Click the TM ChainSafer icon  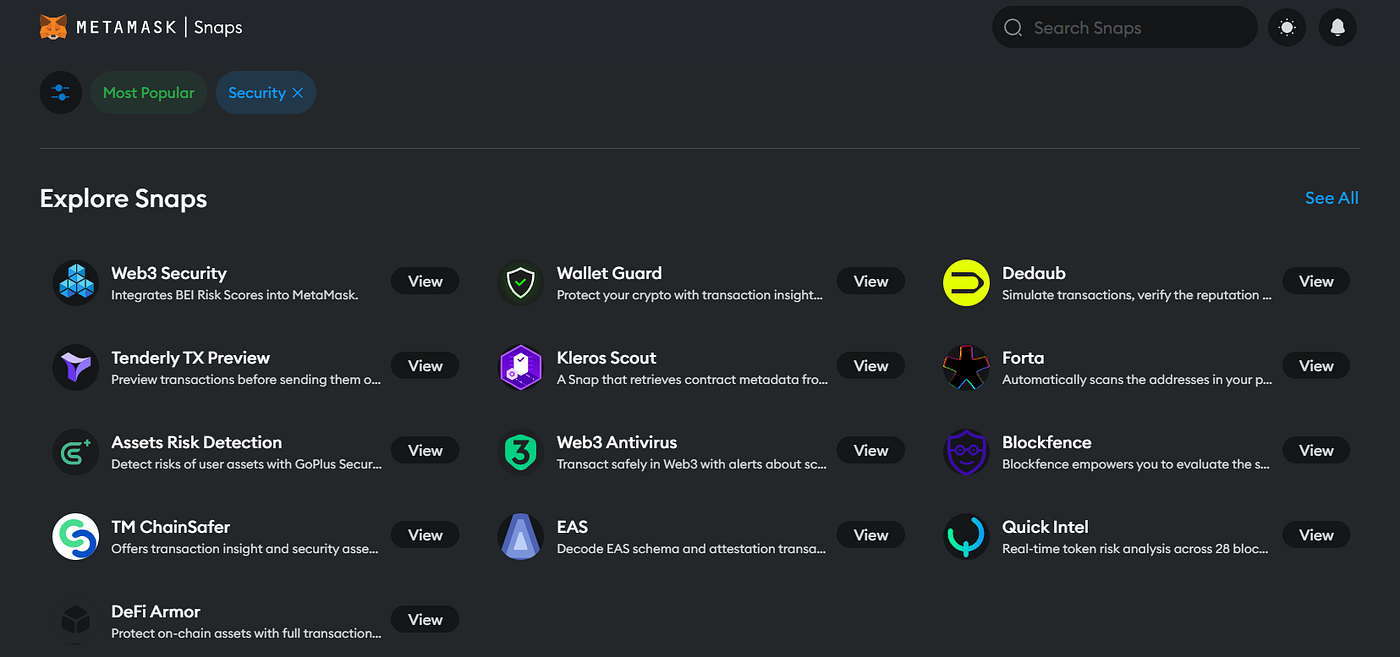(x=76, y=536)
